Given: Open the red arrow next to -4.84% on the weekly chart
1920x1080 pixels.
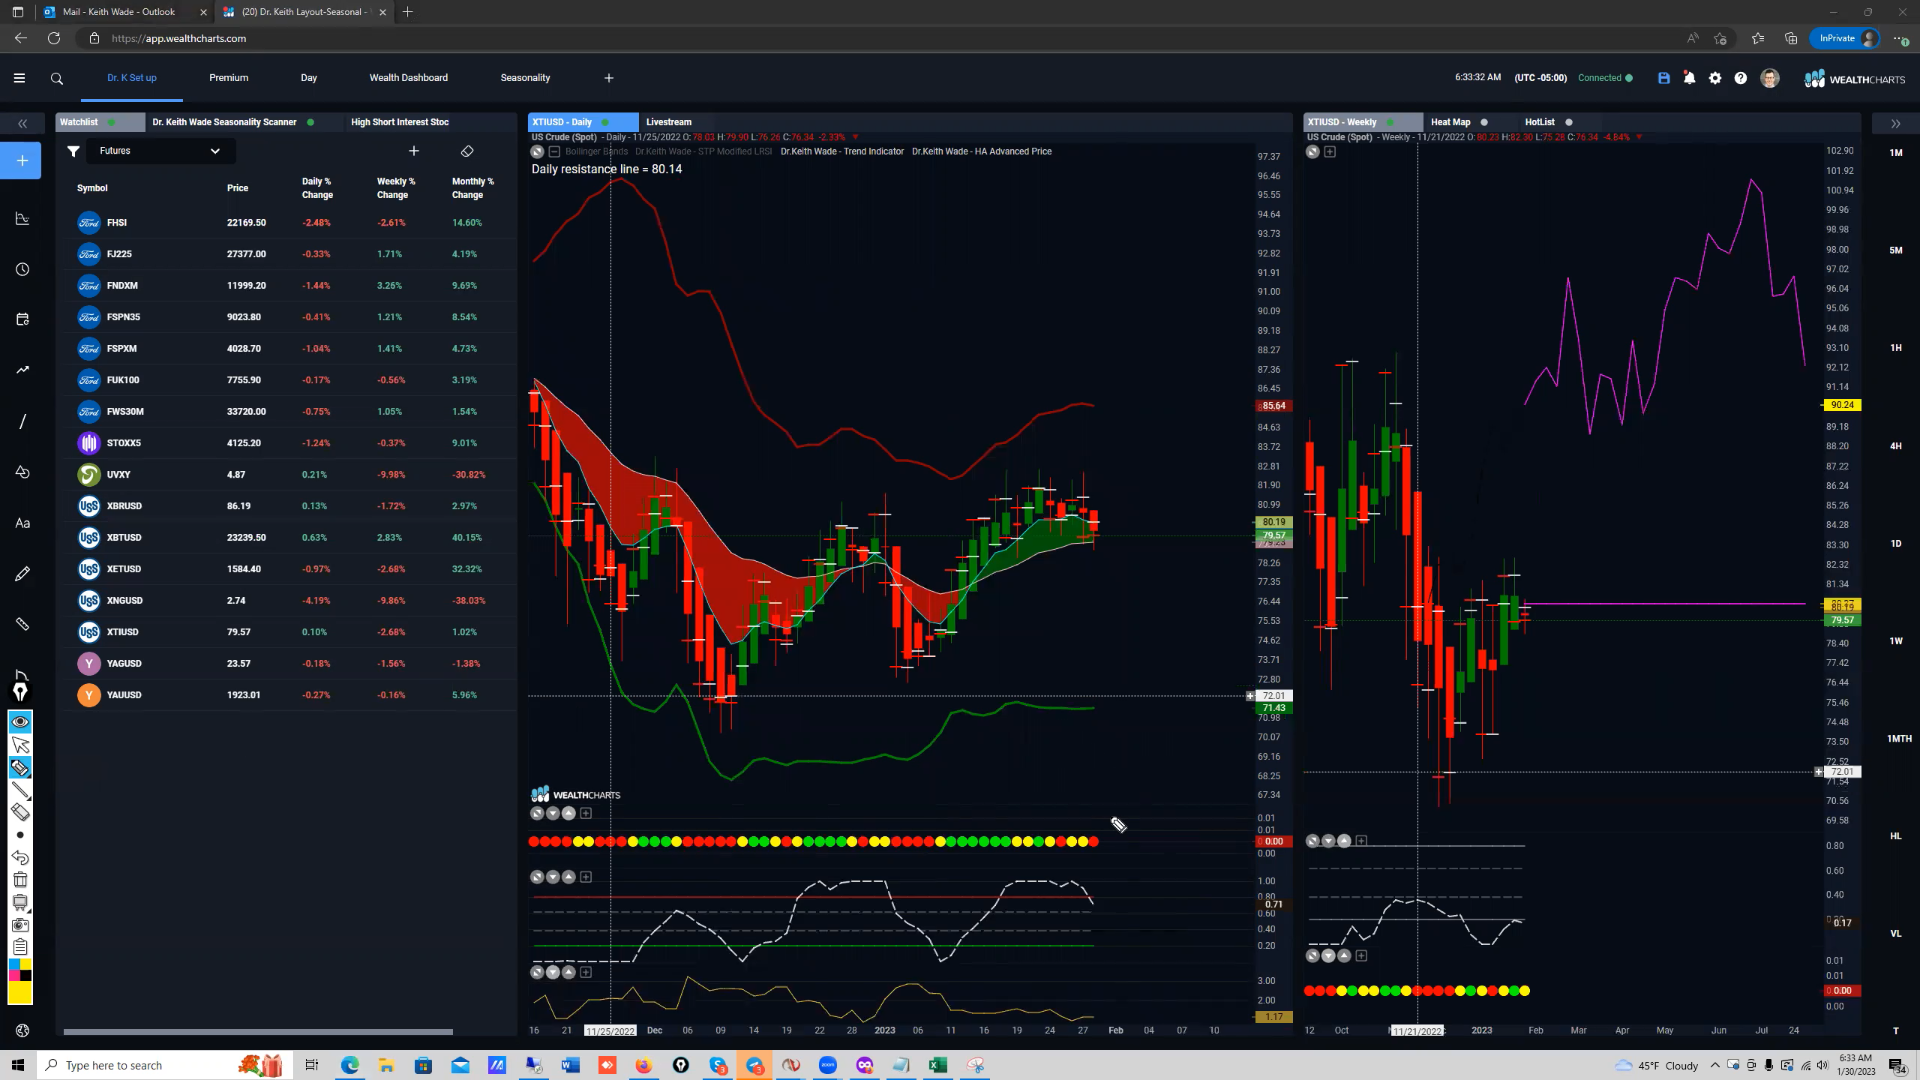Looking at the screenshot, I should point(1639,137).
